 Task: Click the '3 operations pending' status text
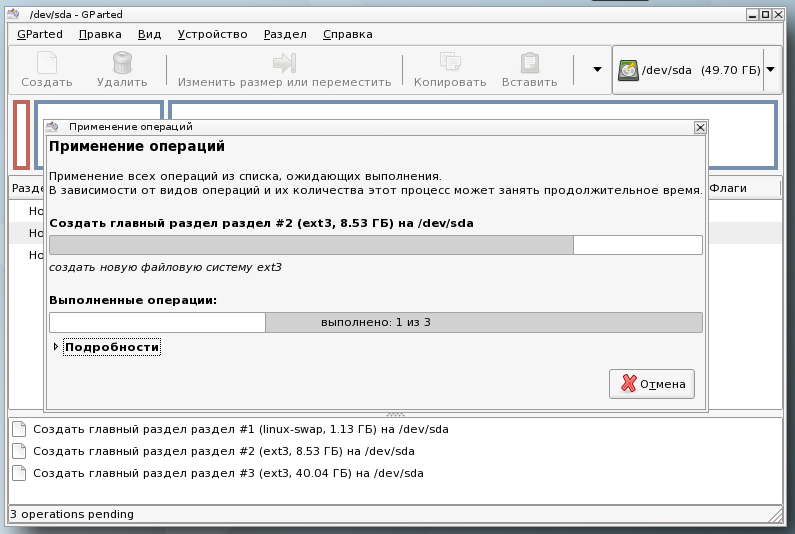[72, 514]
